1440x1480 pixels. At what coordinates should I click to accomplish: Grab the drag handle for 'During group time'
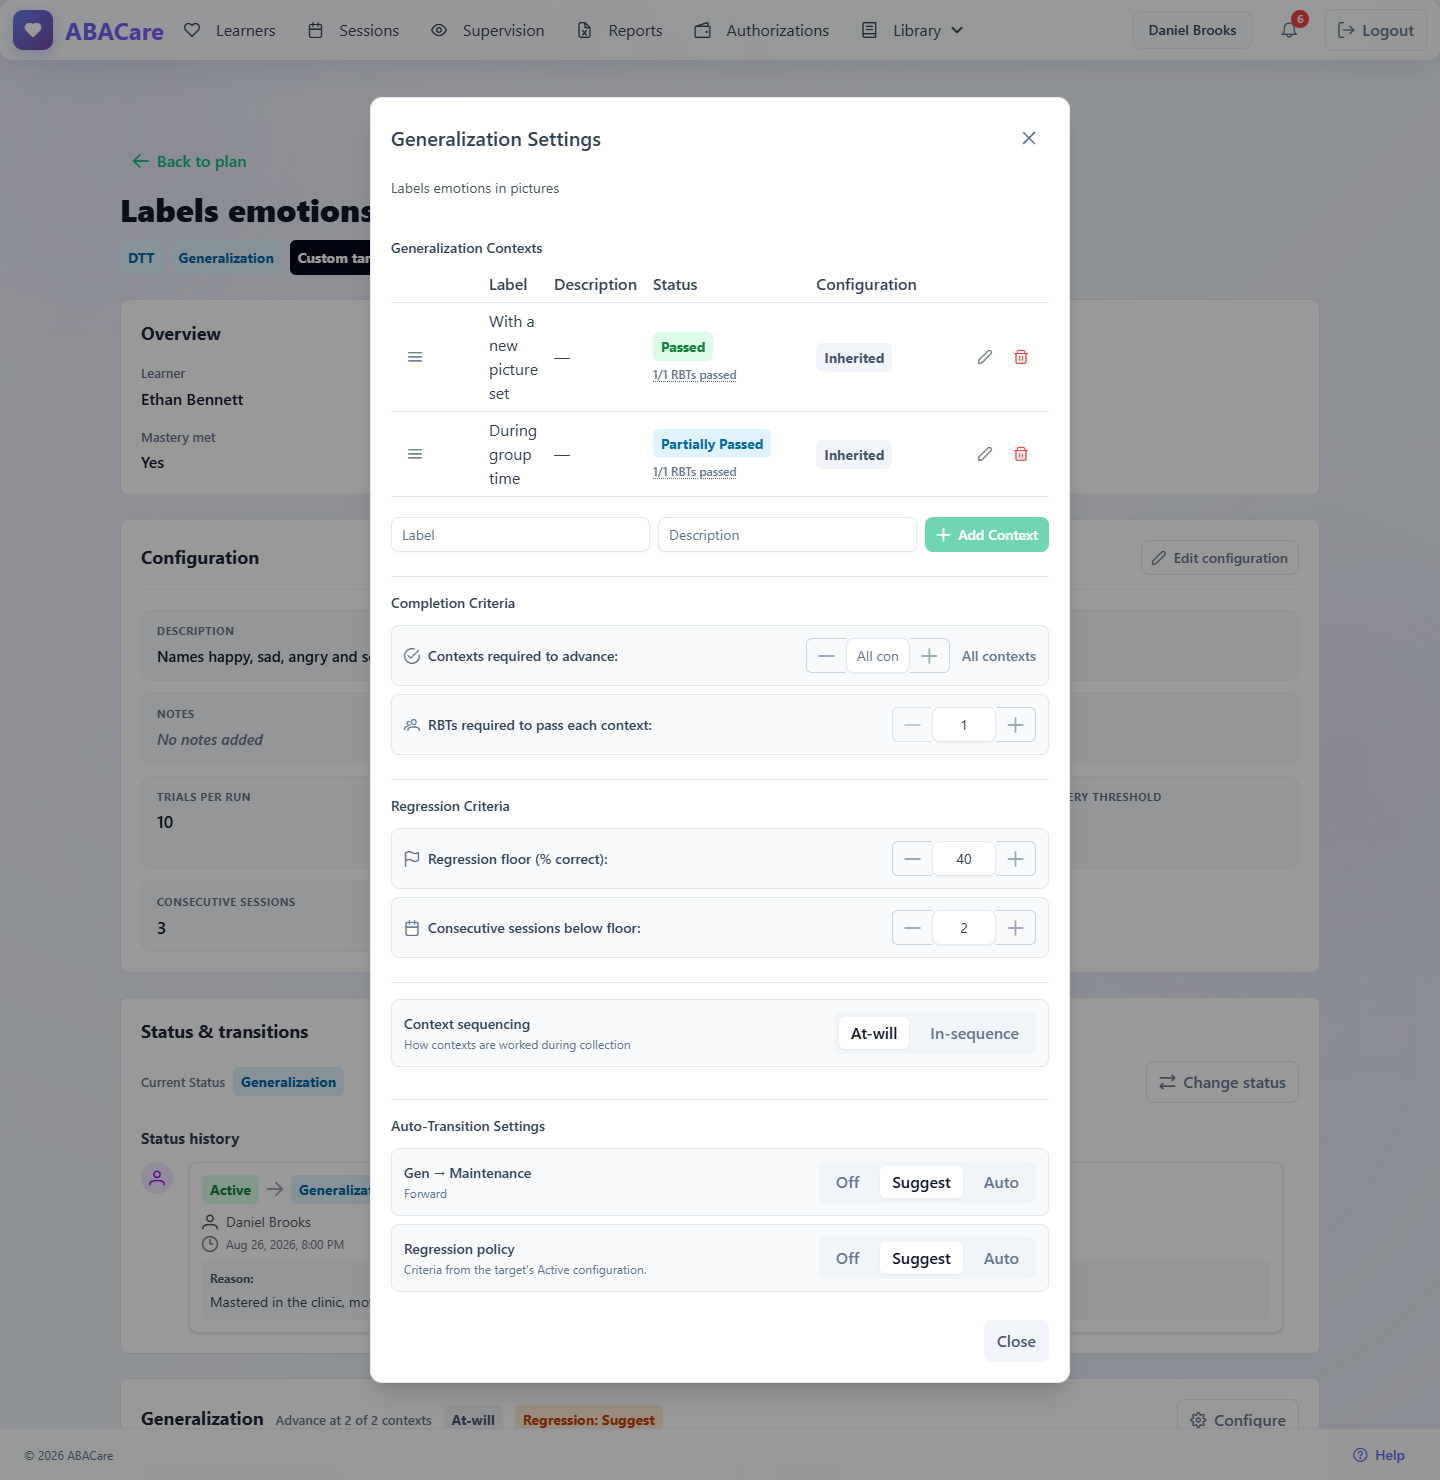pyautogui.click(x=415, y=454)
